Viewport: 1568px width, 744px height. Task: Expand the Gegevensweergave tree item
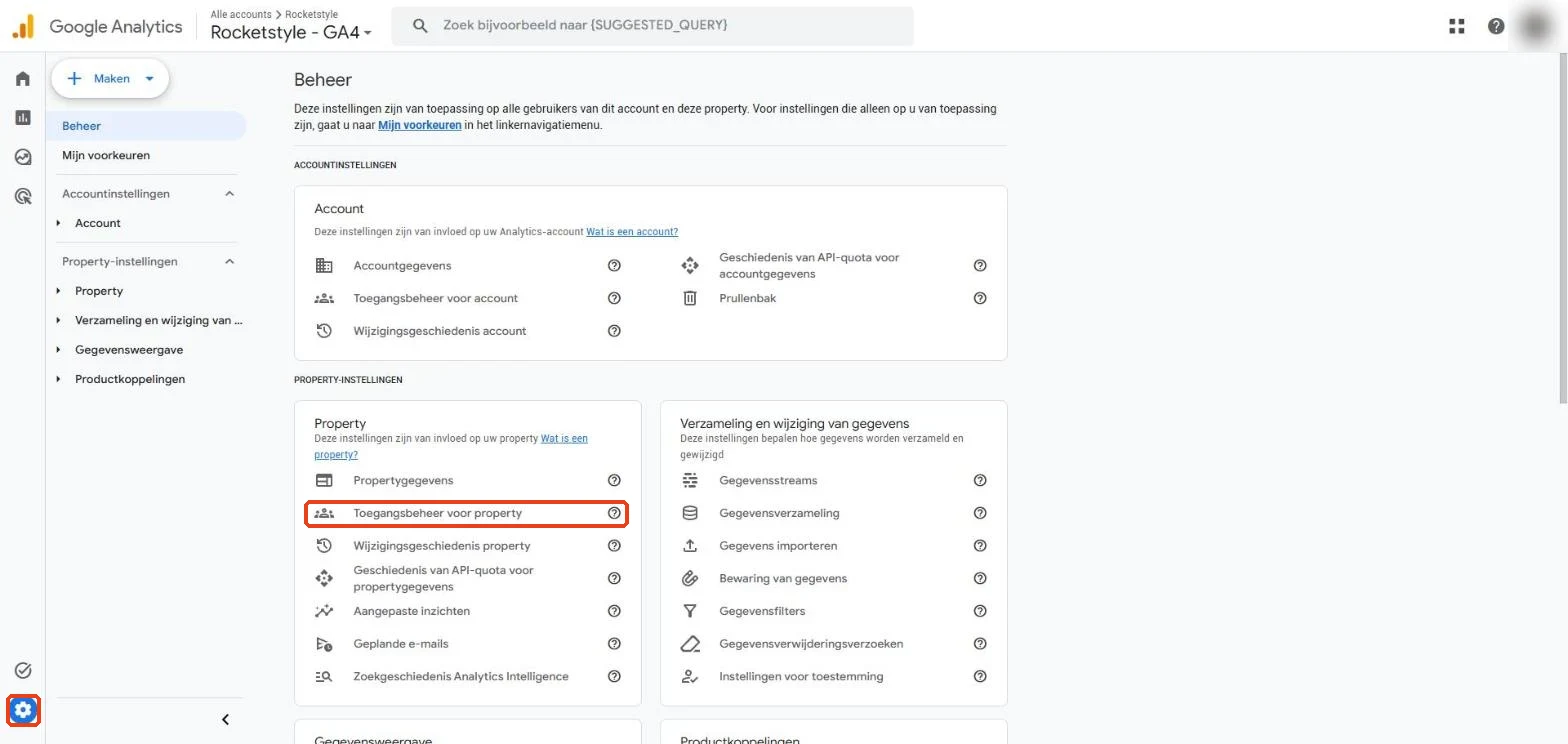59,350
